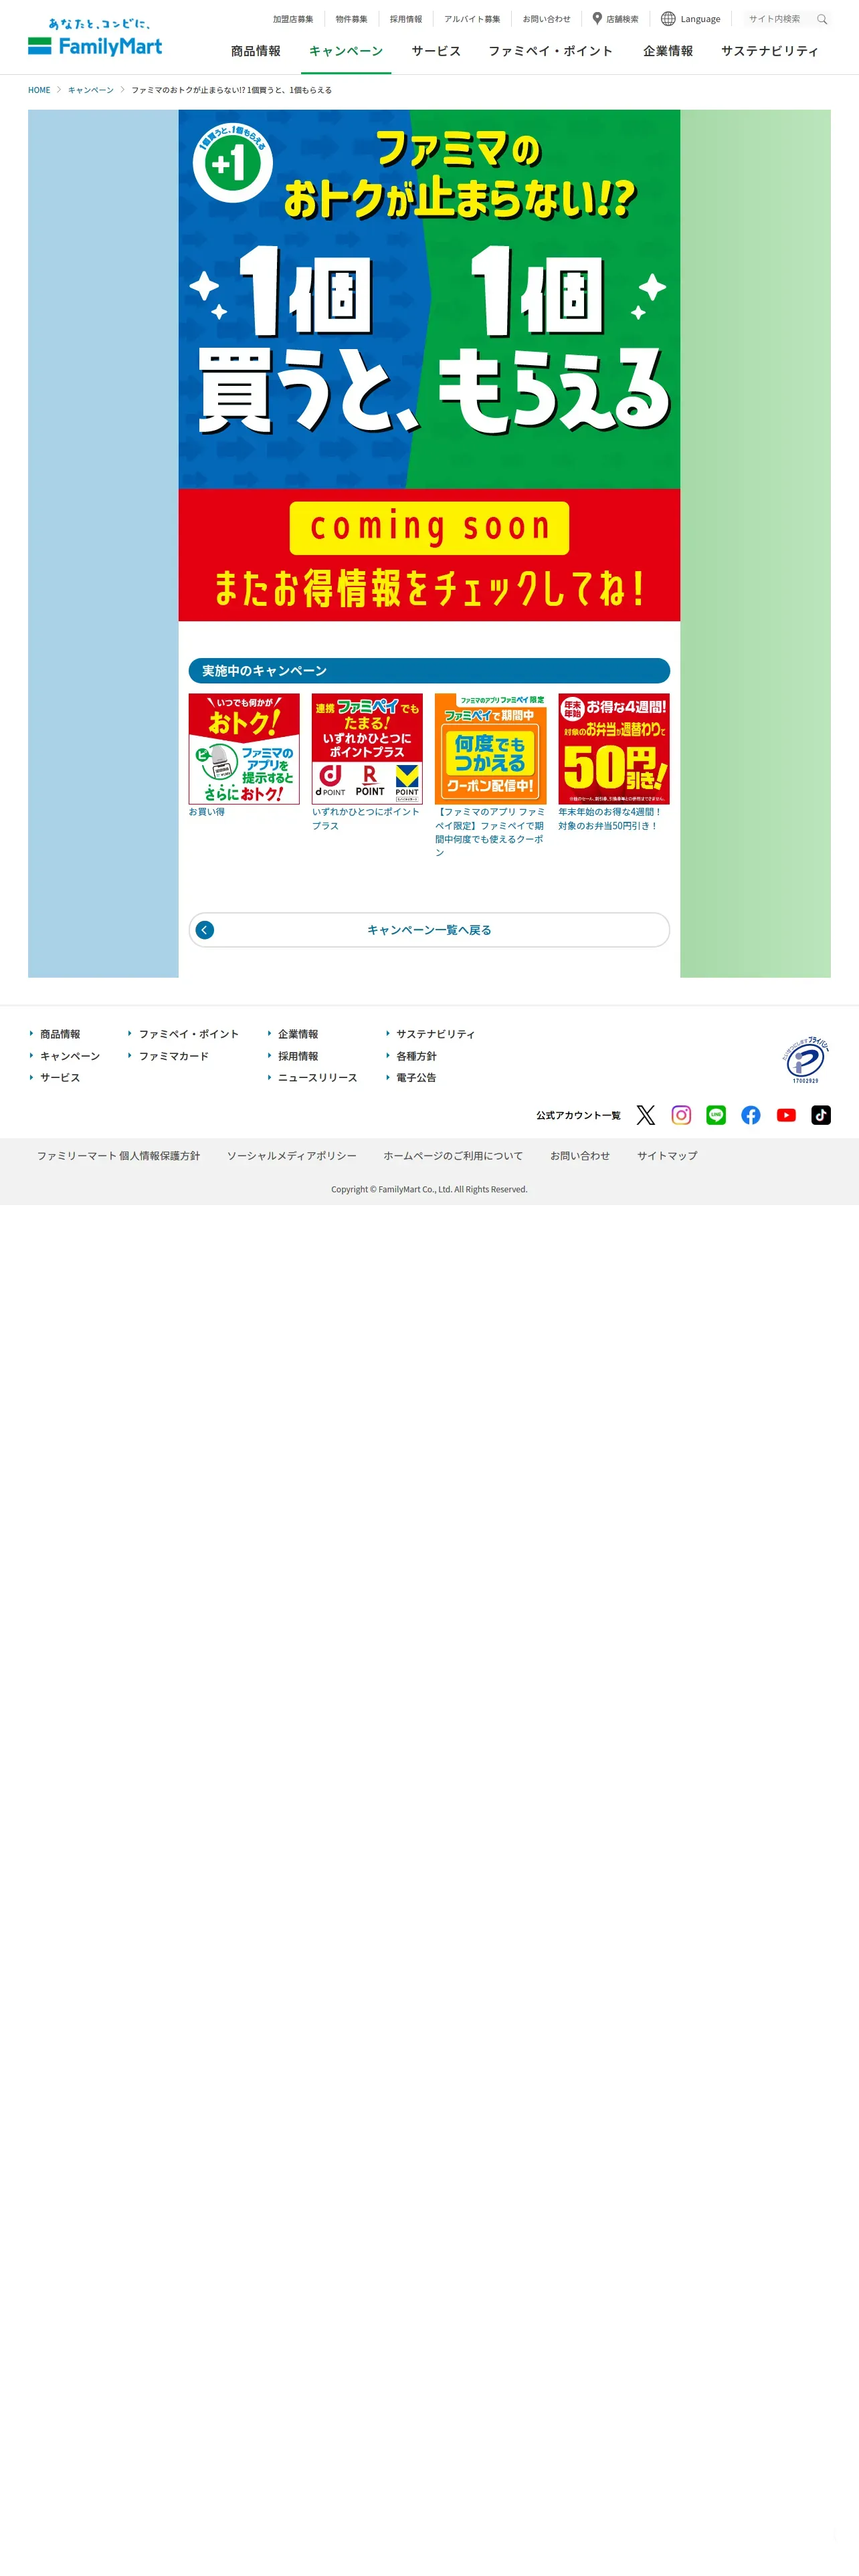The width and height of the screenshot is (859, 2576).
Task: Click footer 電子公告 link
Action: pyautogui.click(x=416, y=1078)
